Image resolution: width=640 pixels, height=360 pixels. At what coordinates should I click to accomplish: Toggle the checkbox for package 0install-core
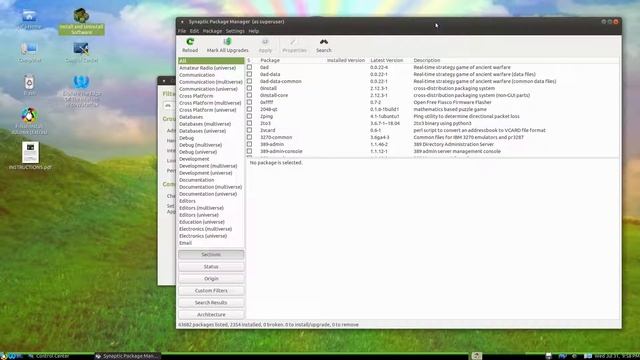249,95
